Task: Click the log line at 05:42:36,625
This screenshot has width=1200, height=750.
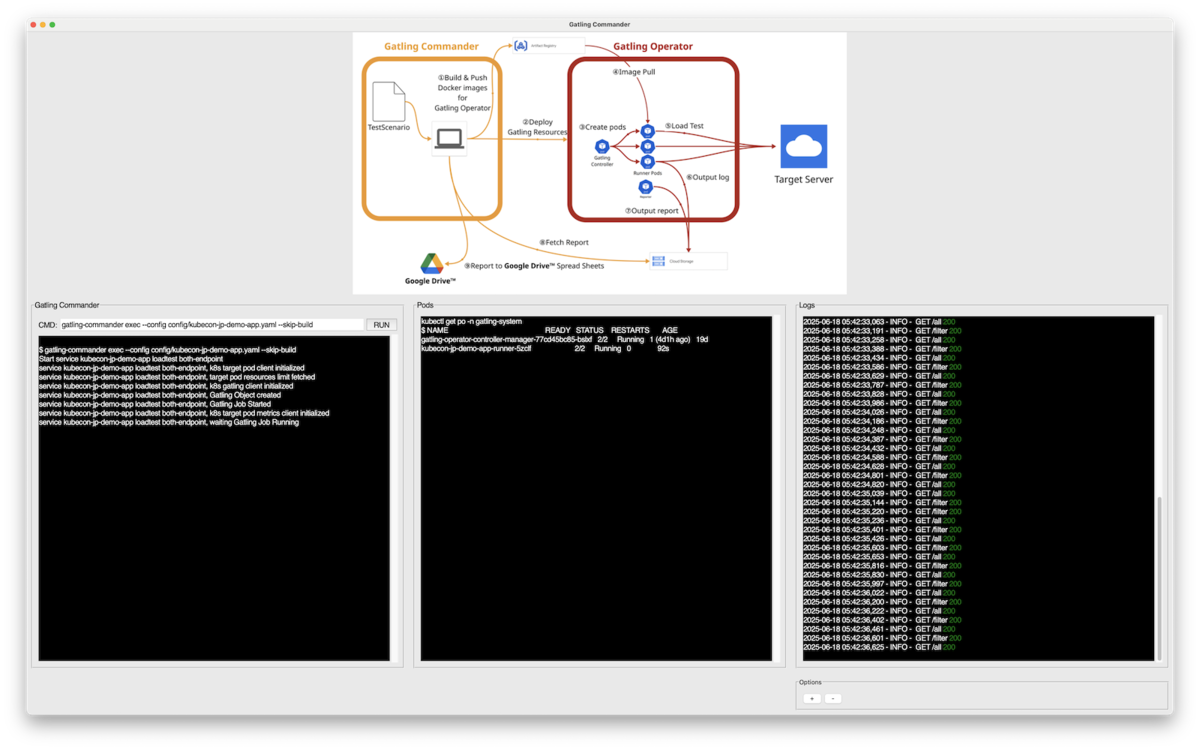Action: (x=879, y=647)
